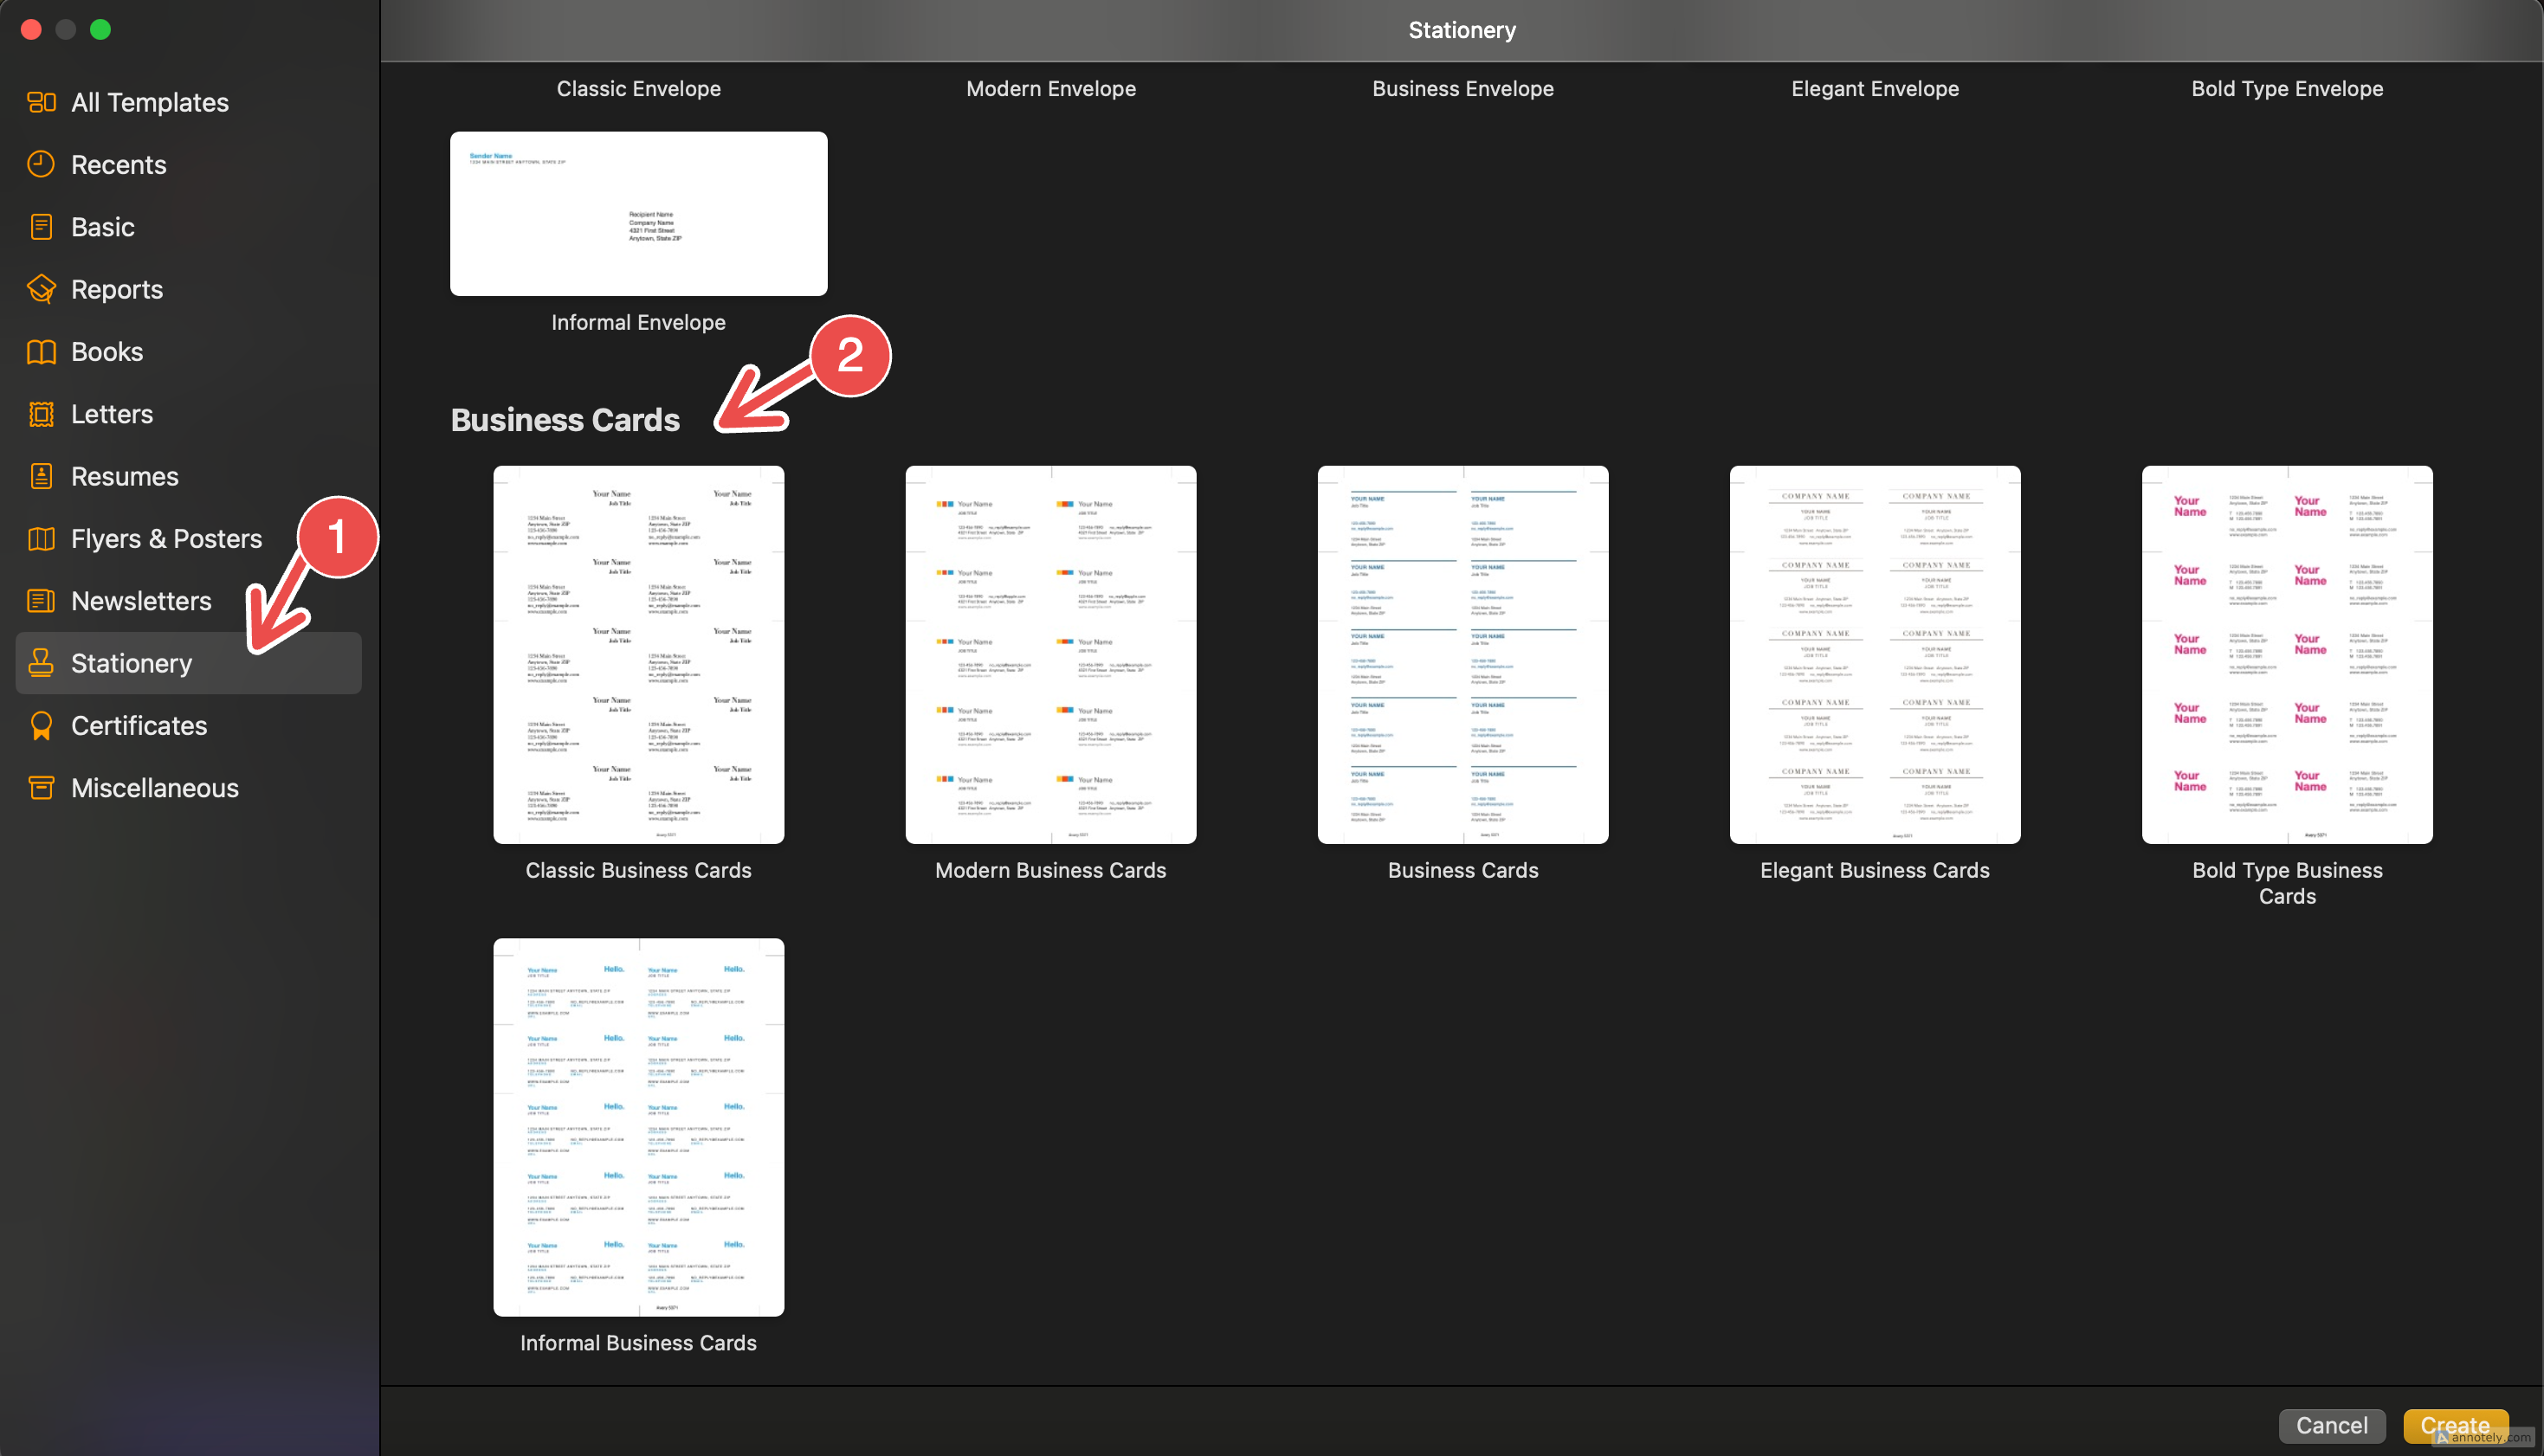
Task: Select the Classic Business Cards template
Action: [638, 654]
